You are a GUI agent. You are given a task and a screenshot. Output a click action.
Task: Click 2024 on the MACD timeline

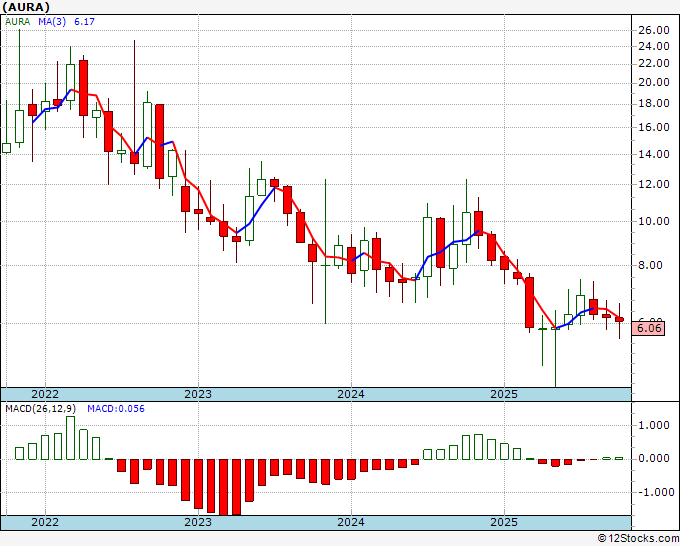351,522
